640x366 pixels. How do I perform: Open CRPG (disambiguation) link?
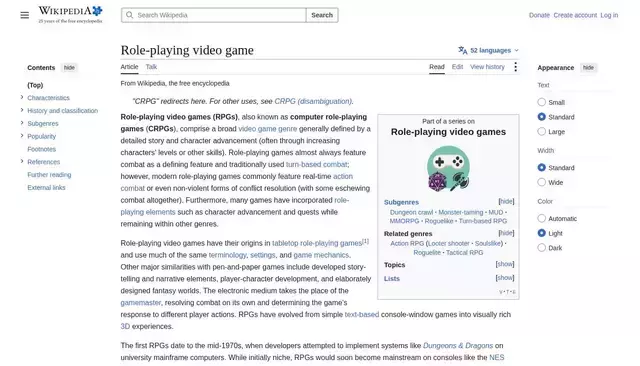pyautogui.click(x=313, y=101)
